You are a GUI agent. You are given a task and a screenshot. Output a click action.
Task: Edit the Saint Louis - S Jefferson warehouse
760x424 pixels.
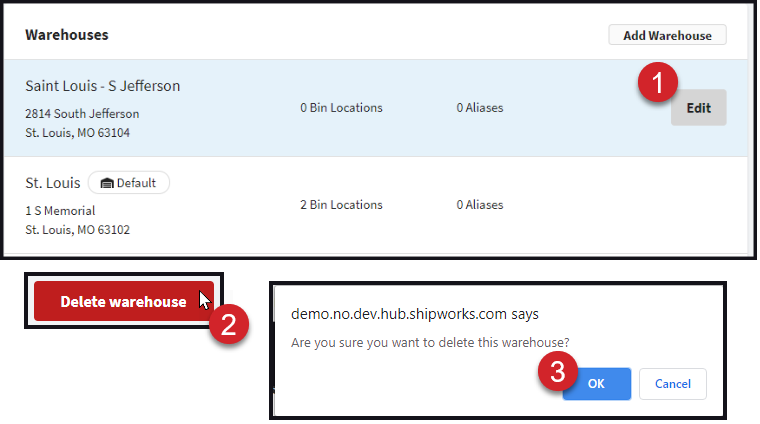(698, 108)
